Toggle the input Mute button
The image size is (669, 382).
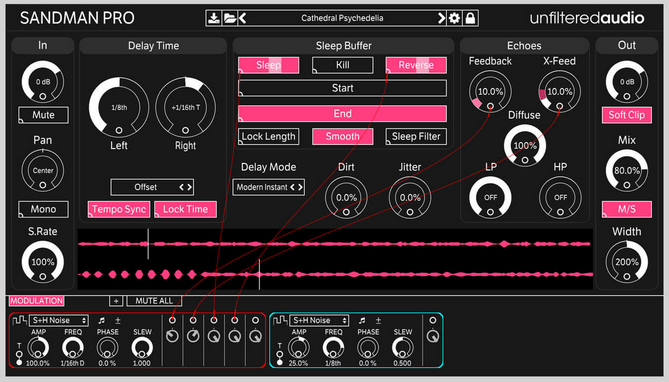43,115
